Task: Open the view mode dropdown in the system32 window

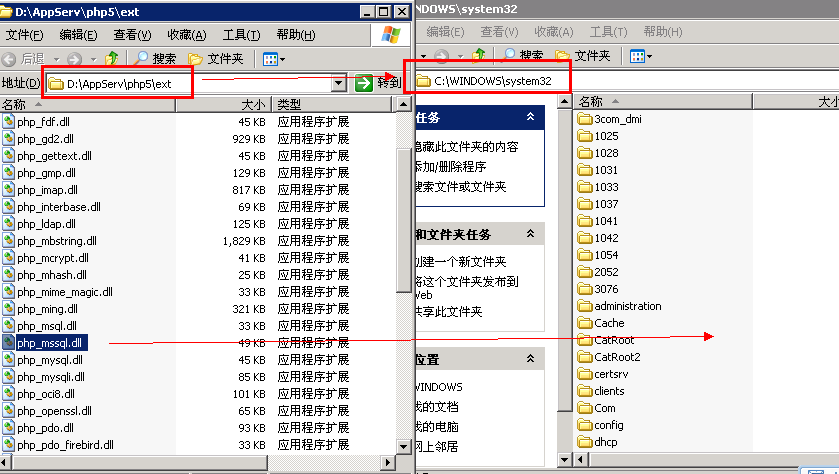Action: pyautogui.click(x=641, y=56)
